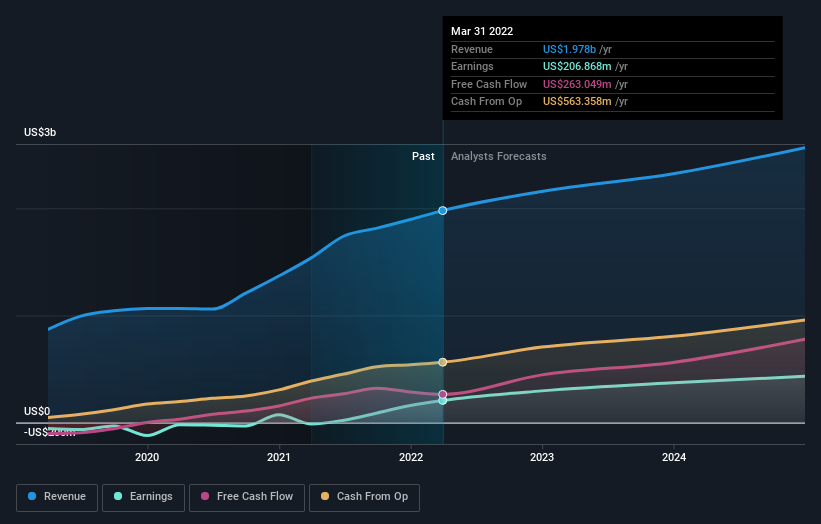The width and height of the screenshot is (821, 524).
Task: Click the 2024 x-axis label
Action: 674,458
